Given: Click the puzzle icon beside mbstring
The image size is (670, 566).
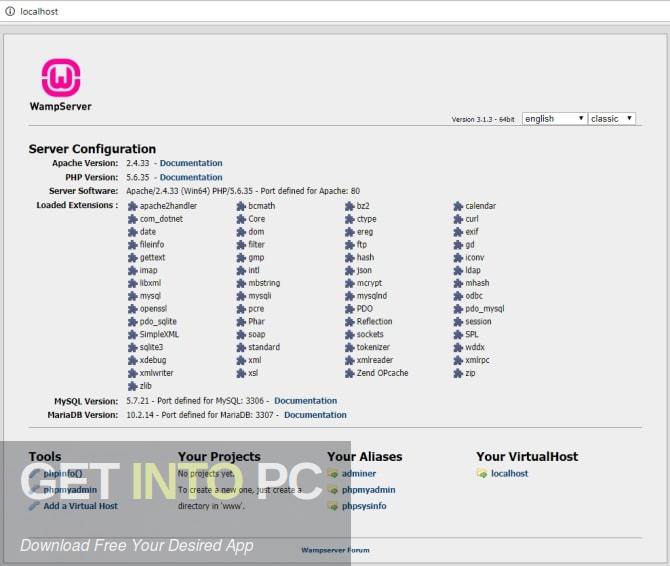Looking at the screenshot, I should click(x=241, y=283).
